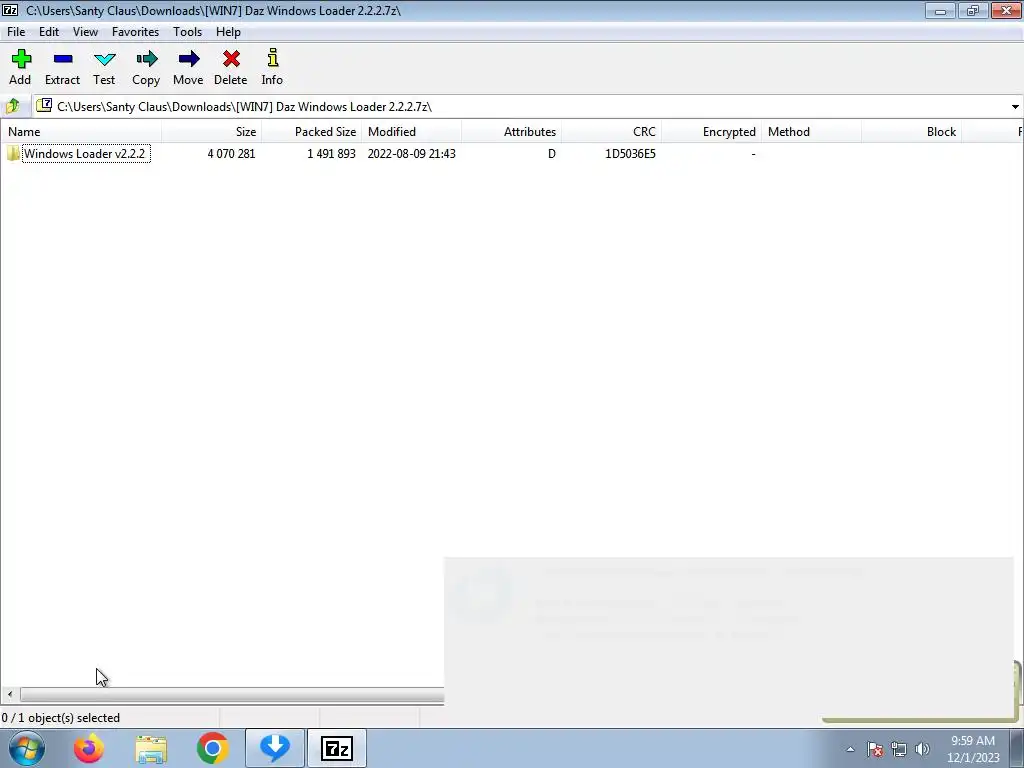
Task: Click the horizontal scrollbar left arrow
Action: 10,694
